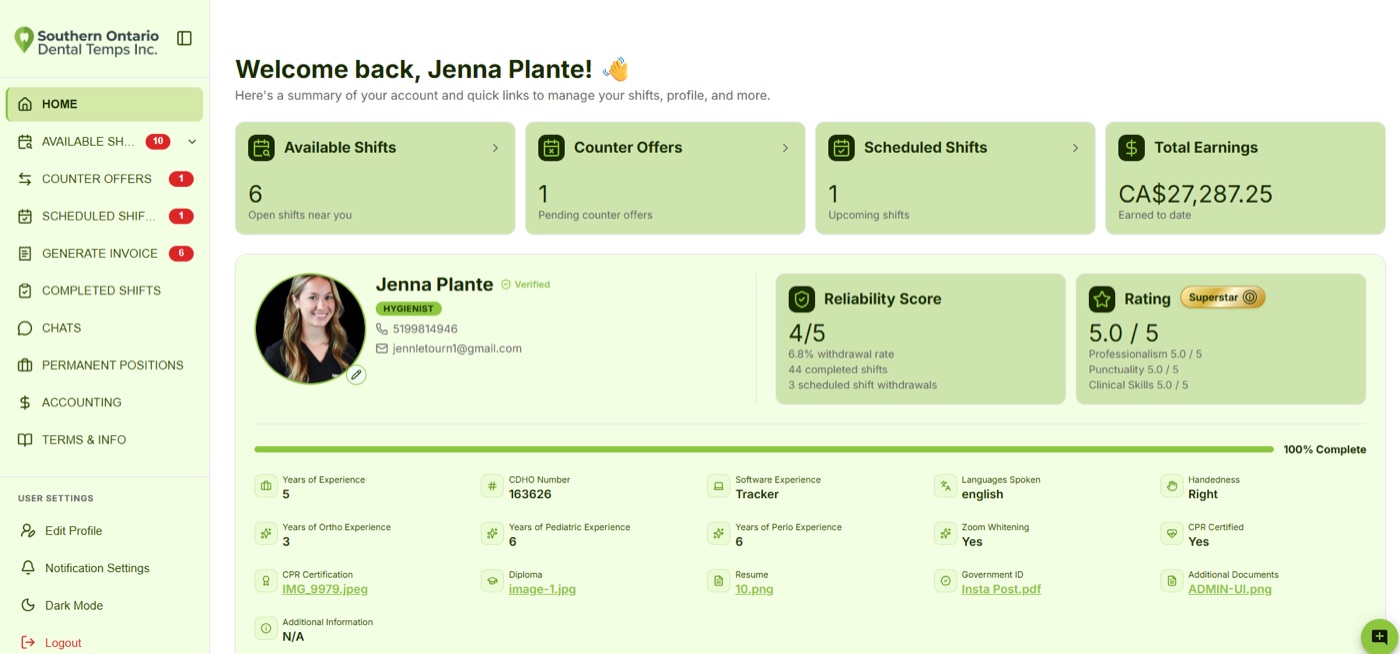
Task: Open the ADMIN-UI.png additional document
Action: tap(1230, 590)
